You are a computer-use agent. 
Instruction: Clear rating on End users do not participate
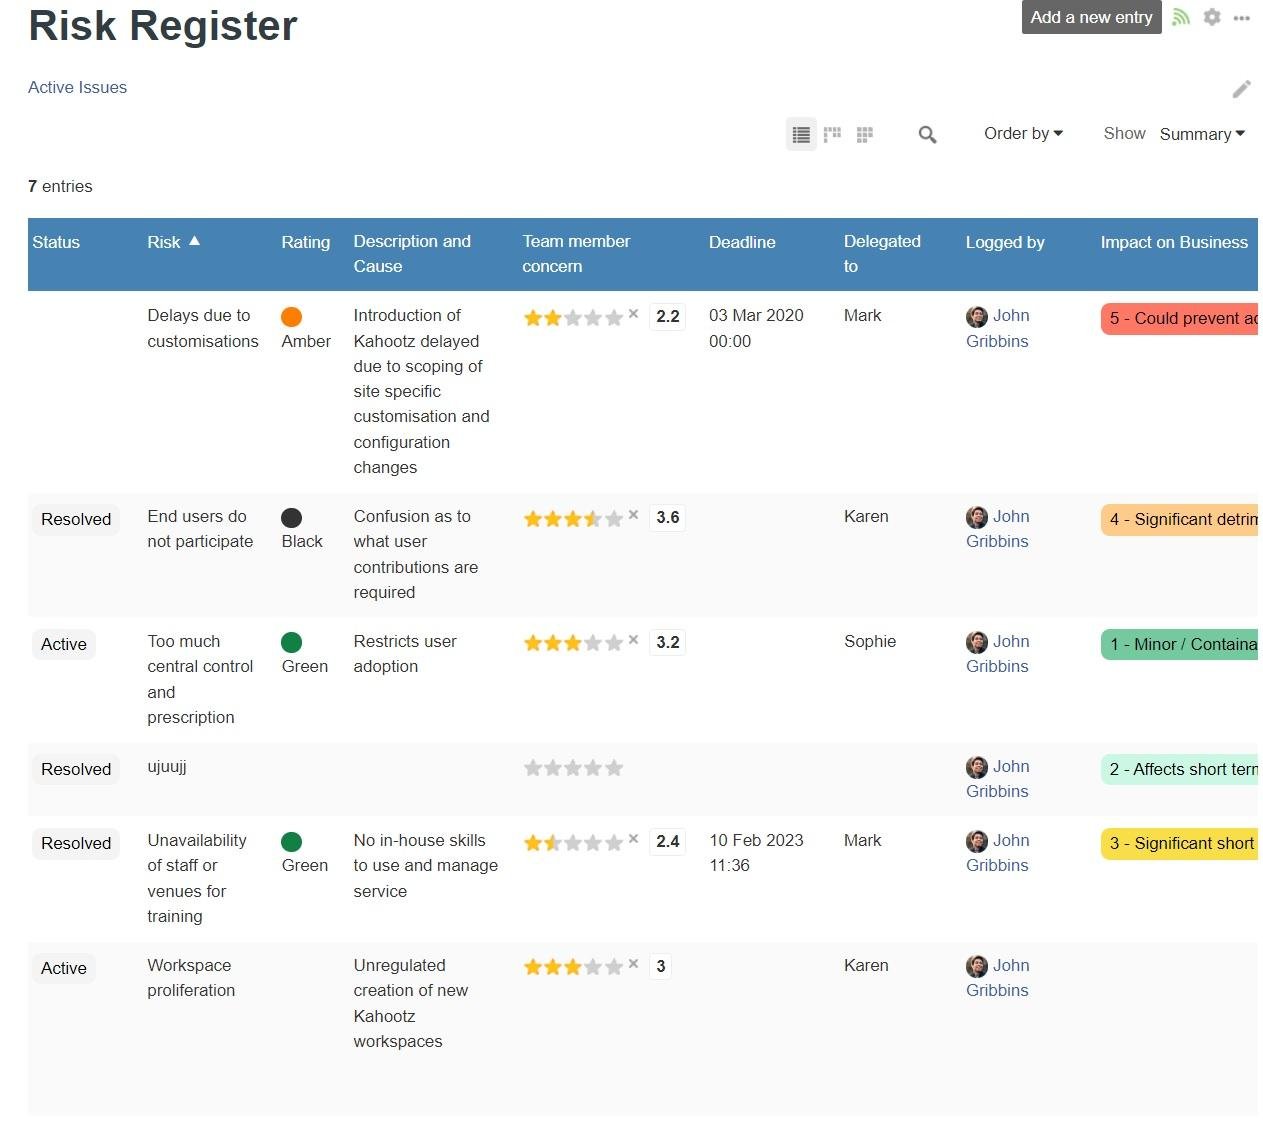633,515
